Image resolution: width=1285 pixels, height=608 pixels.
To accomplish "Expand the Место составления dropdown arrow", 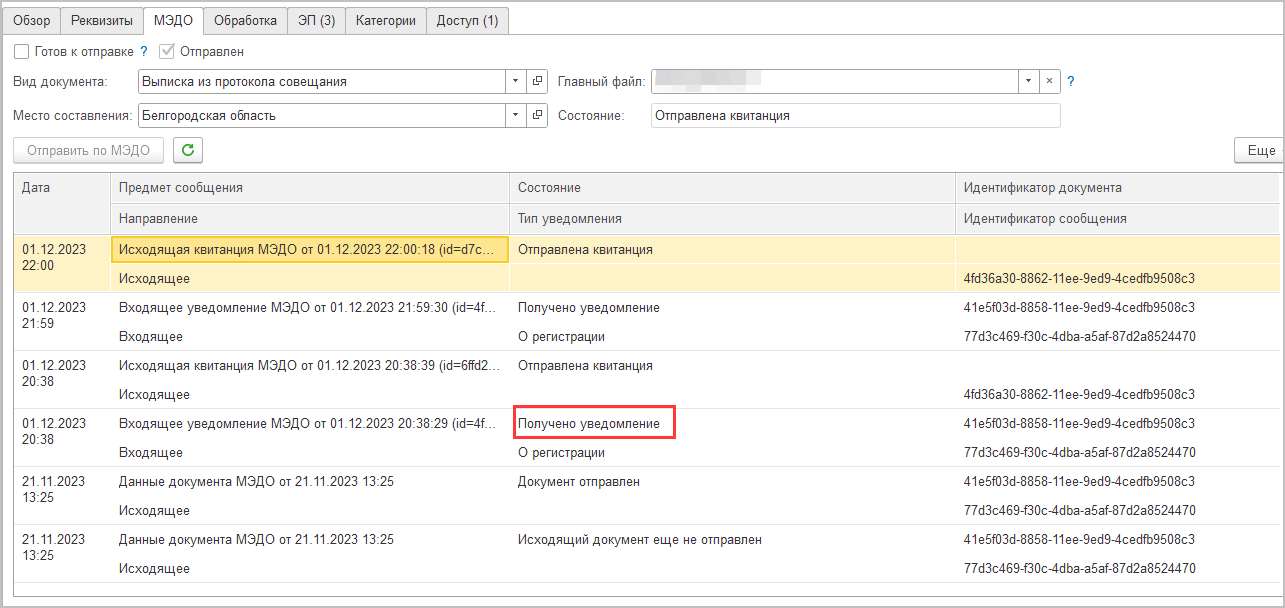I will pos(516,115).
